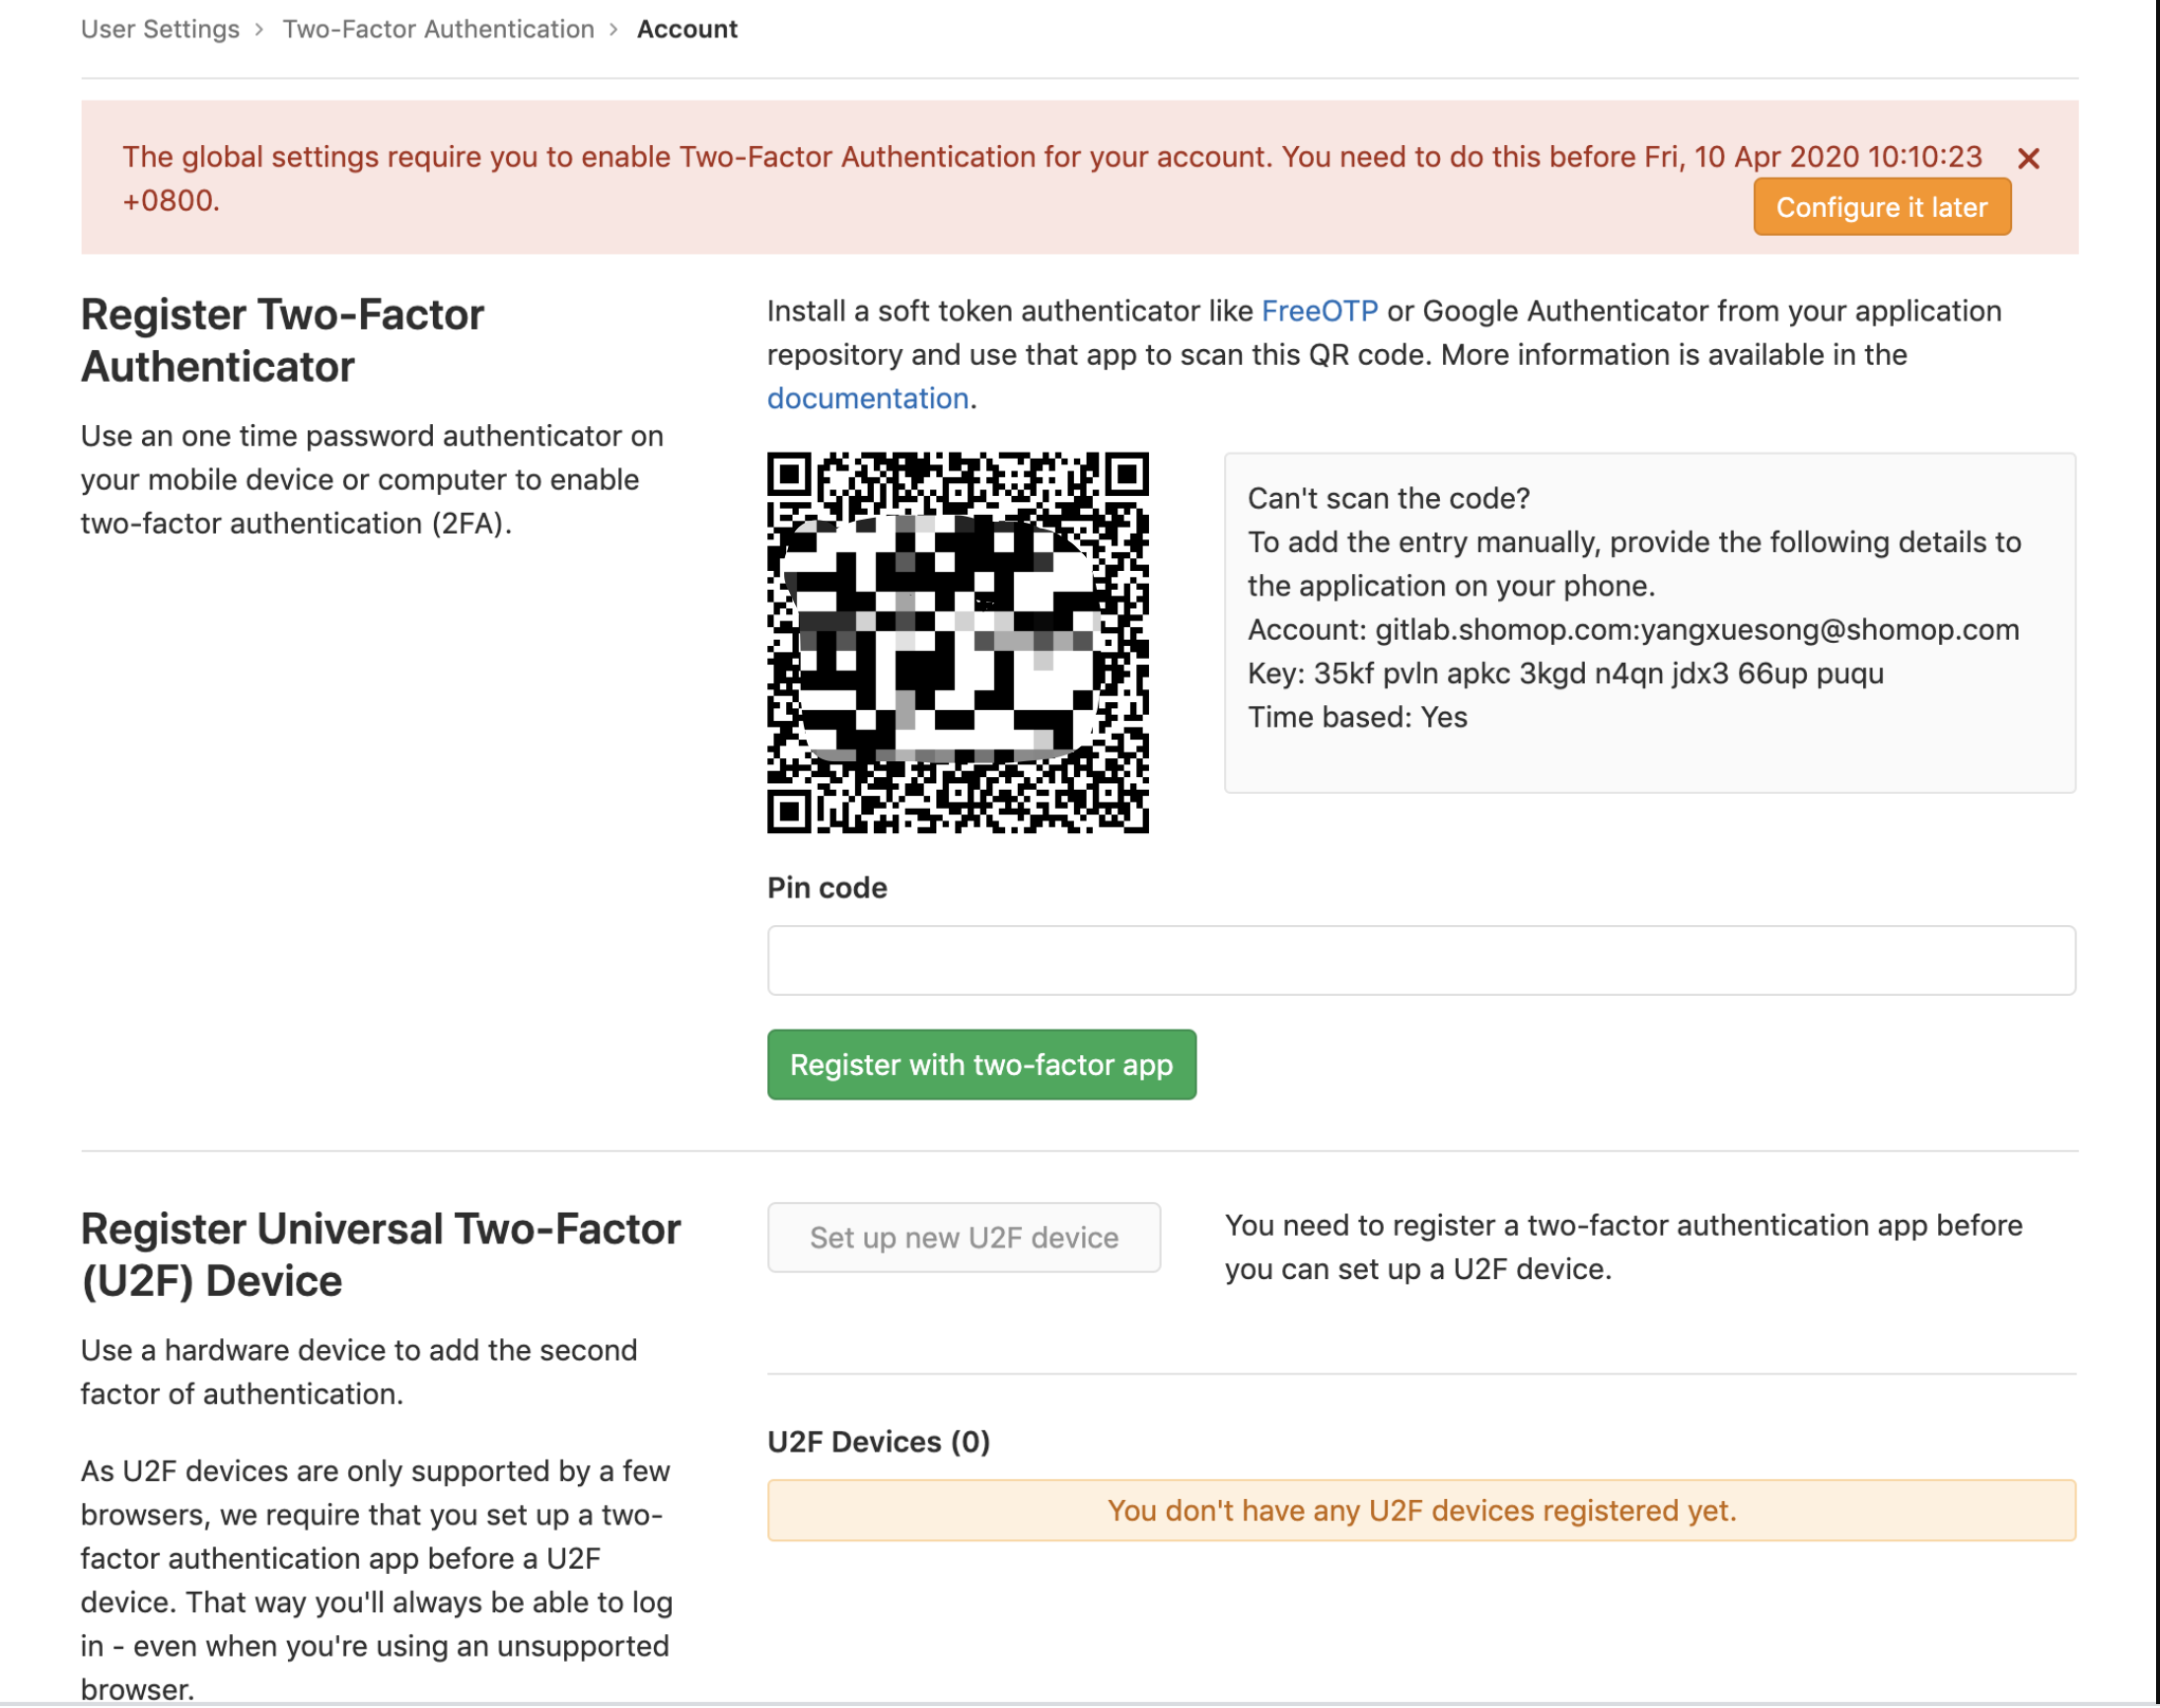
Task: Click the chevron after Two-Factor Authentication breadcrumb
Action: pyautogui.click(x=614, y=30)
